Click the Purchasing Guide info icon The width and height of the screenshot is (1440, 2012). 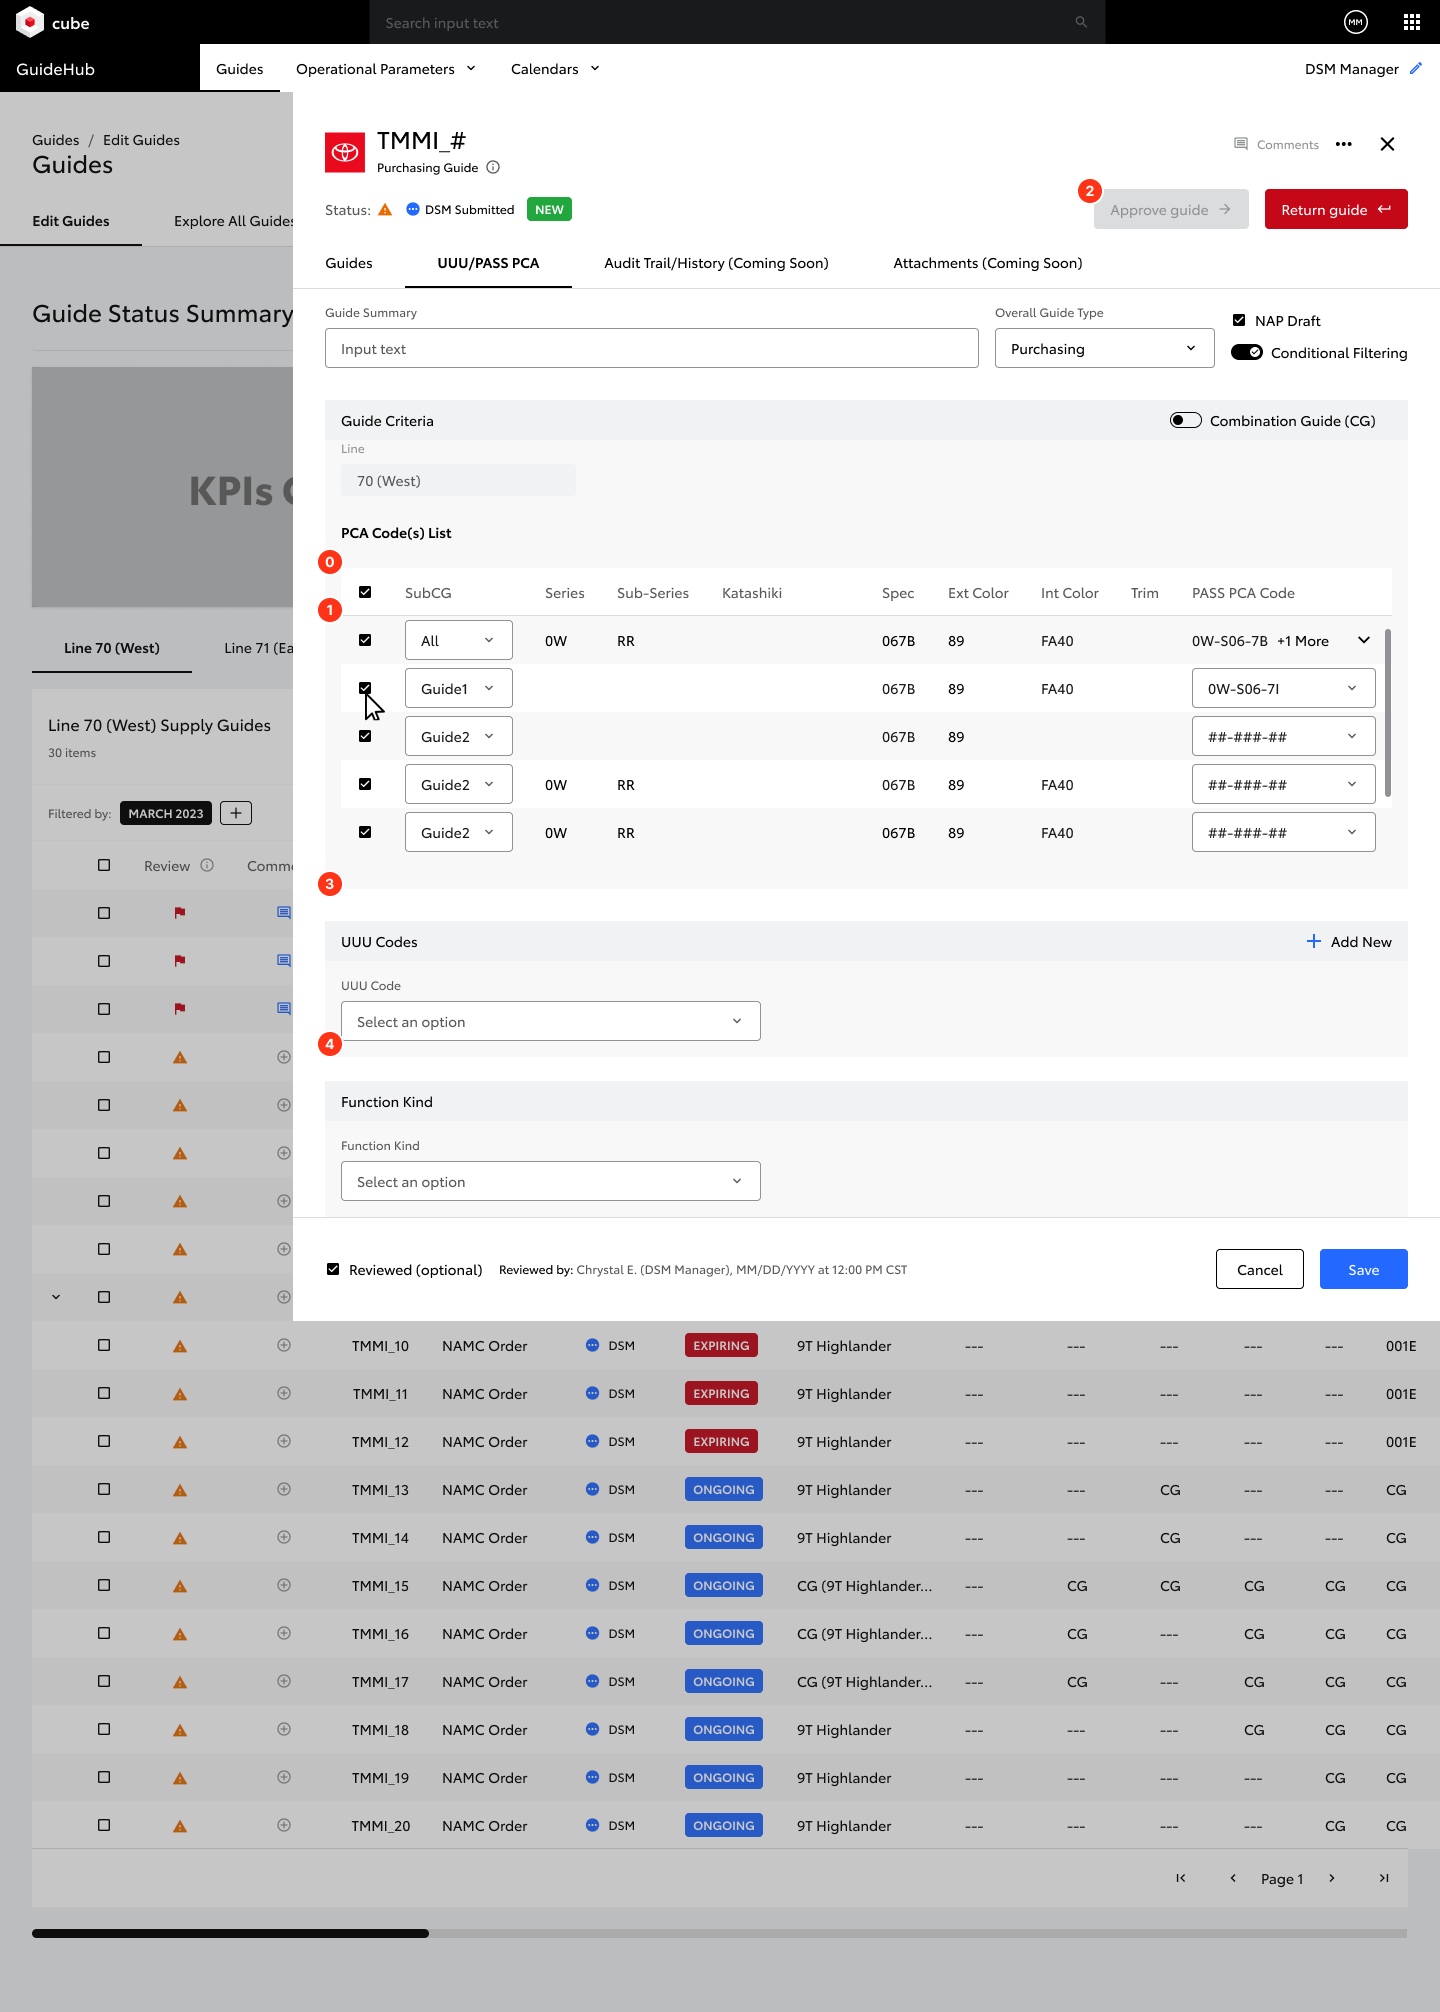[x=493, y=167]
